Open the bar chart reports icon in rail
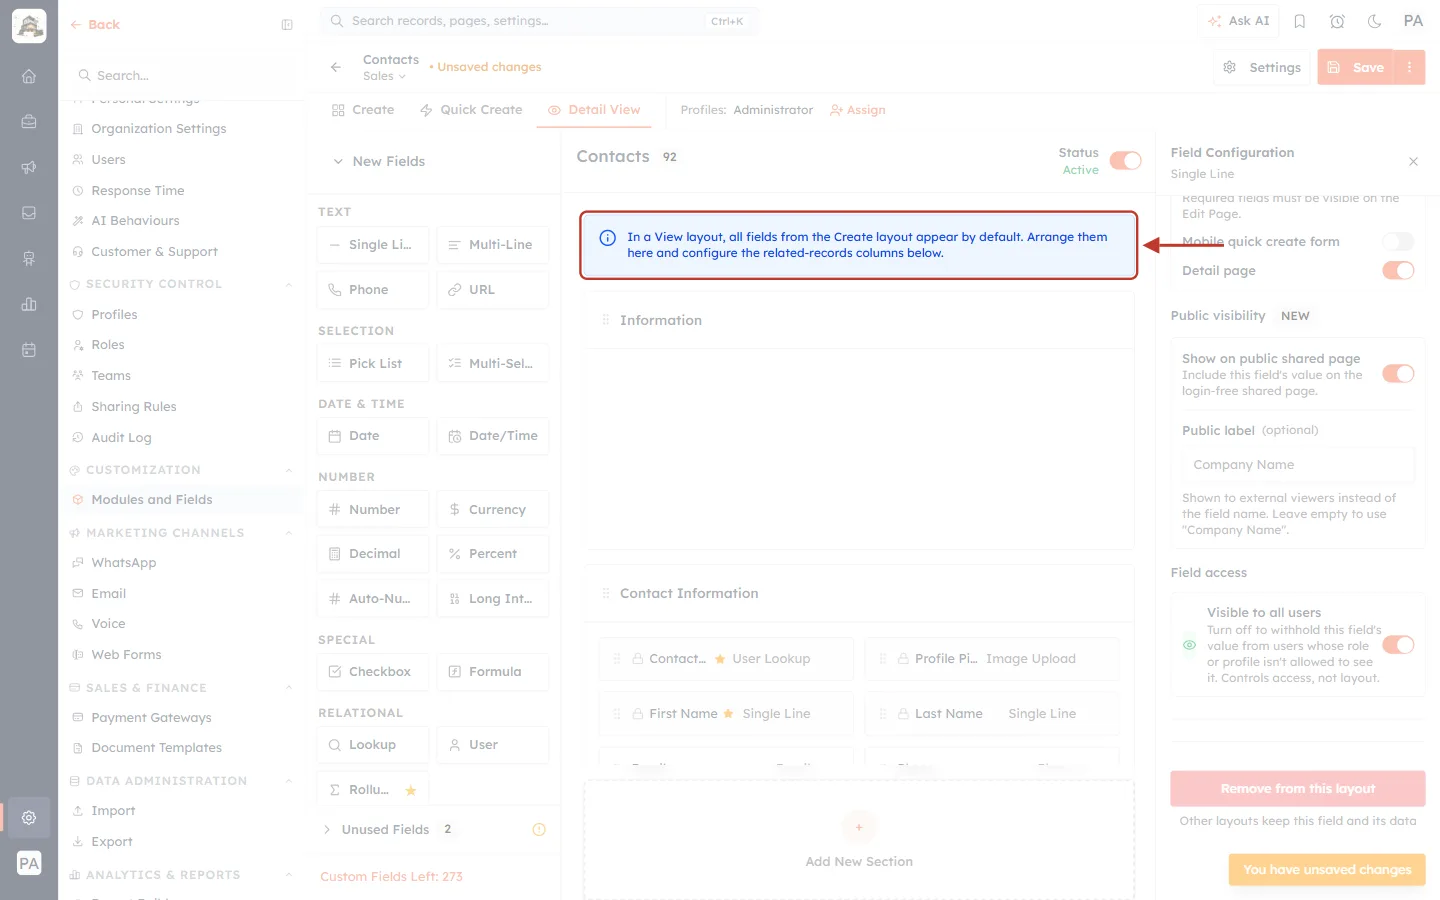This screenshot has height=900, width=1440. tap(29, 304)
